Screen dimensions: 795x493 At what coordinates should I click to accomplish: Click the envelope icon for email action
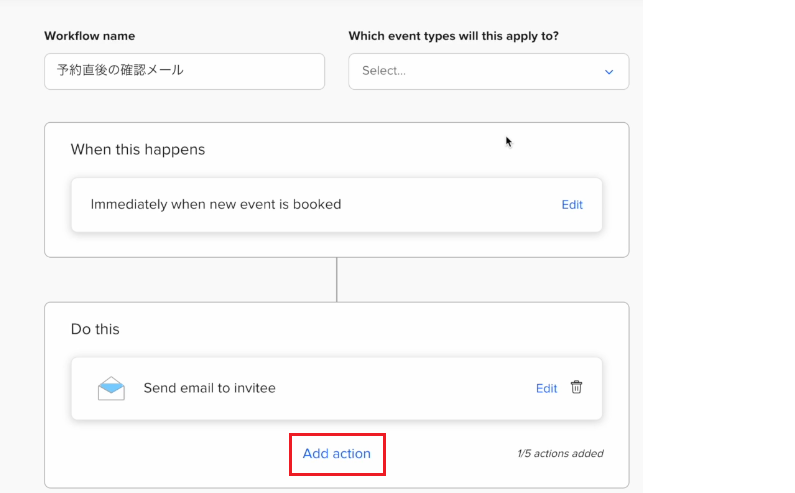(x=111, y=389)
